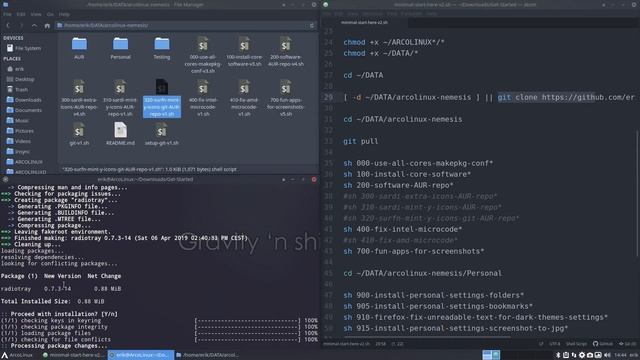Click Atom editor horizontal scrollbar
This screenshot has width=640, height=360.
(427, 337)
